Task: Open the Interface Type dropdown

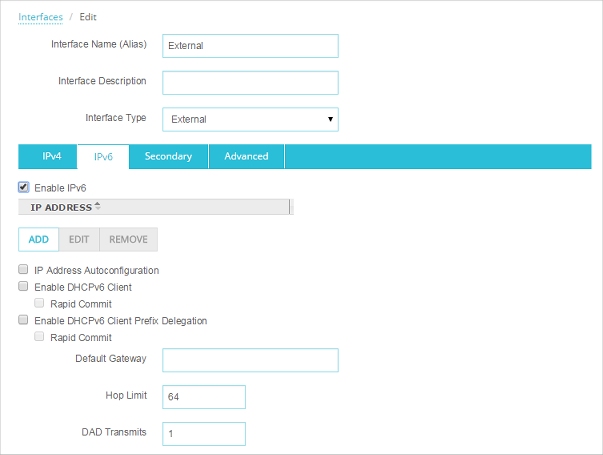Action: point(250,119)
